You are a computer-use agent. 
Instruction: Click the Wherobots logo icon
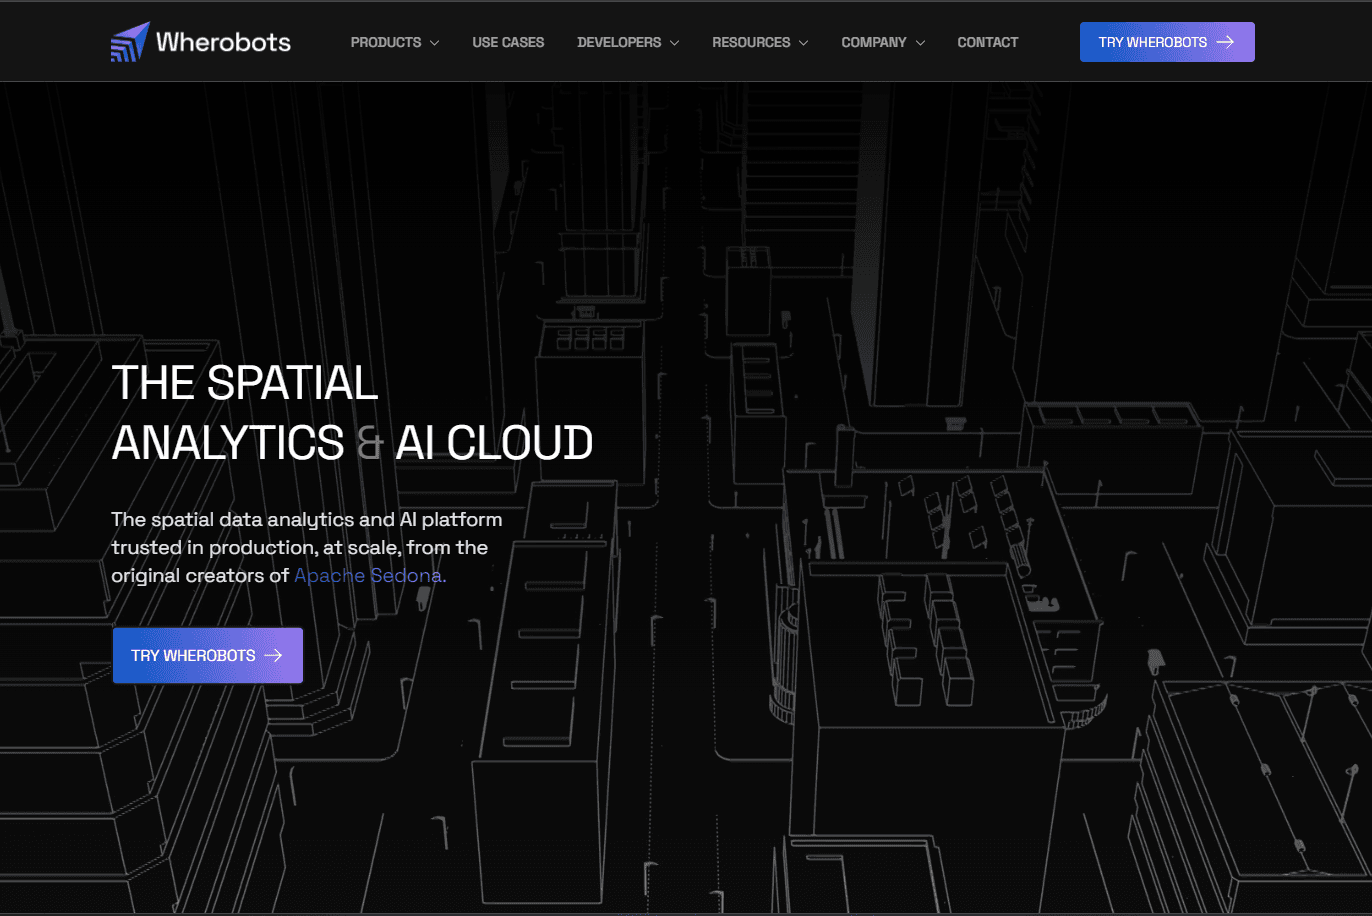click(x=130, y=42)
